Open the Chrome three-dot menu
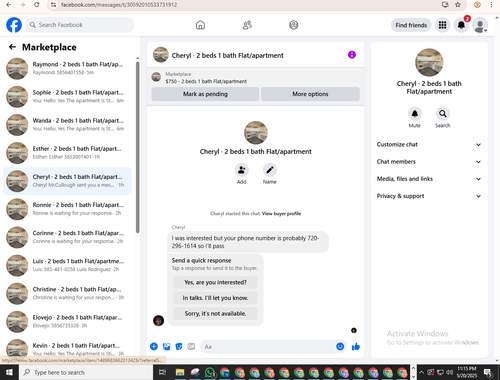The width and height of the screenshot is (500, 380). 491,5
